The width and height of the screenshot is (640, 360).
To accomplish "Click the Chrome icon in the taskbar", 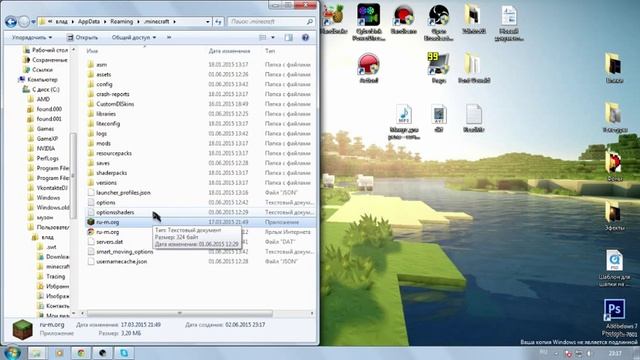I will [x=81, y=353].
